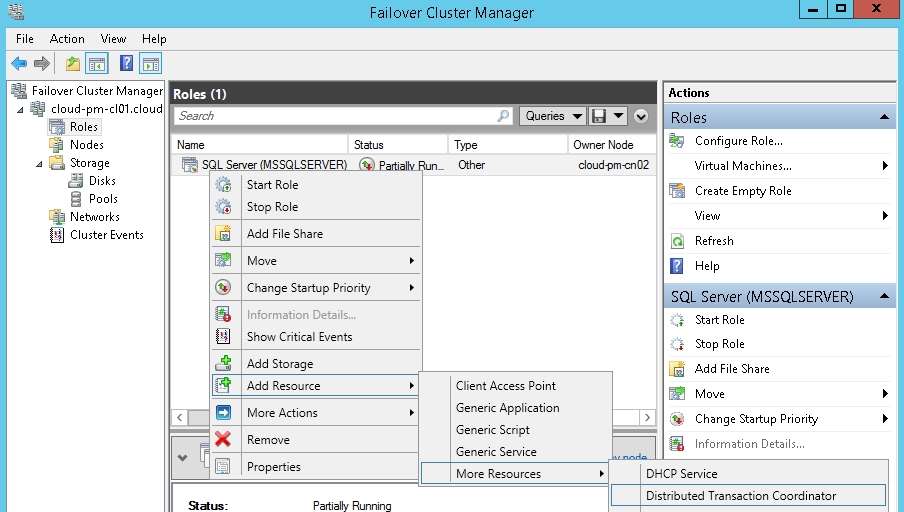904x512 pixels.
Task: Click the Start Role icon in context menu
Action: 223,185
